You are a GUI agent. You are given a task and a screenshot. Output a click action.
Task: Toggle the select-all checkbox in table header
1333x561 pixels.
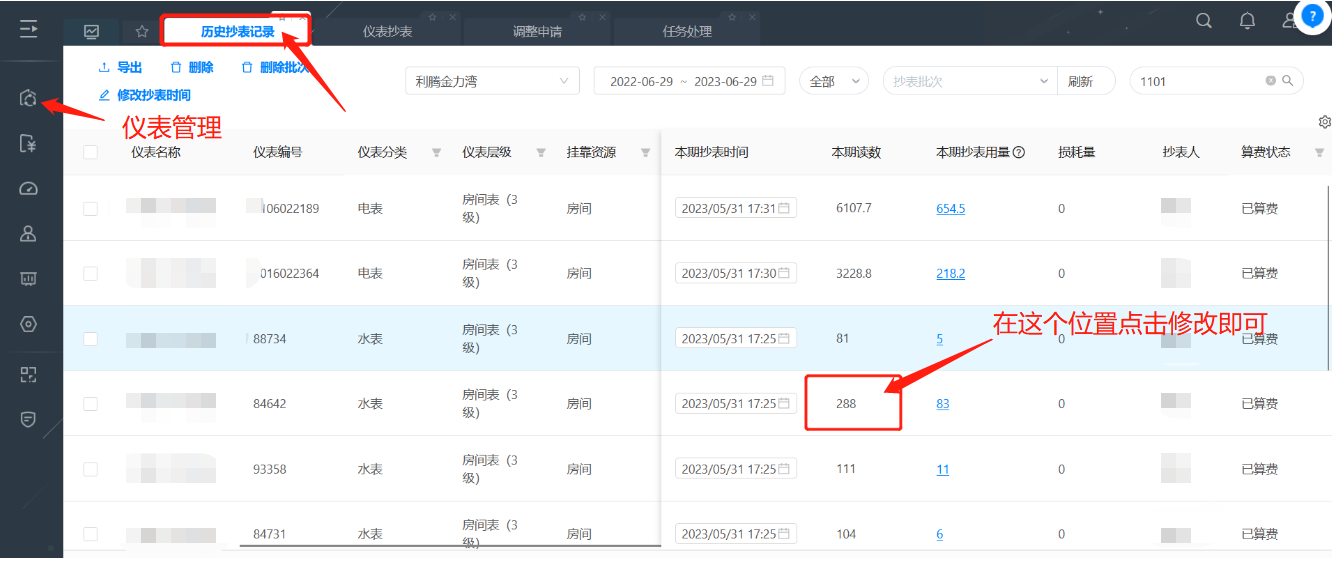coord(91,153)
